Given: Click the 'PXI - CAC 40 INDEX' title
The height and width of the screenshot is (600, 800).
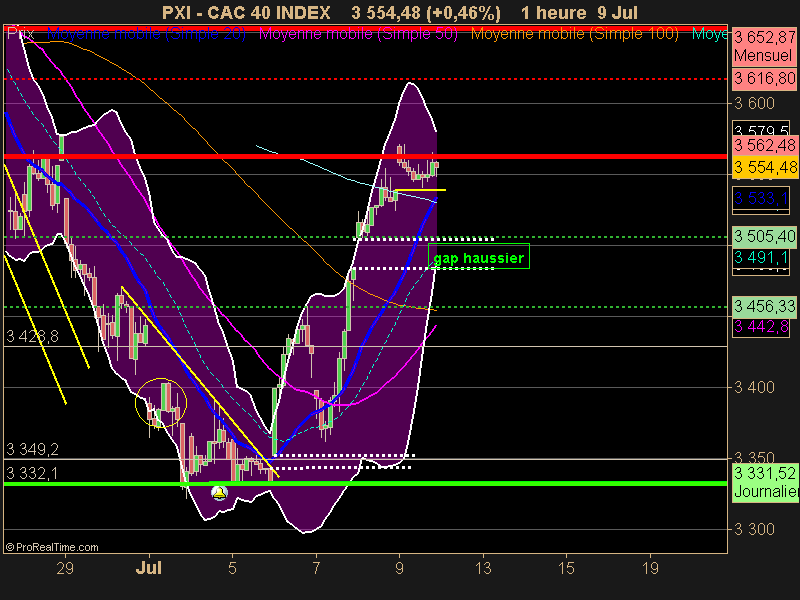Looking at the screenshot, I should point(246,12).
